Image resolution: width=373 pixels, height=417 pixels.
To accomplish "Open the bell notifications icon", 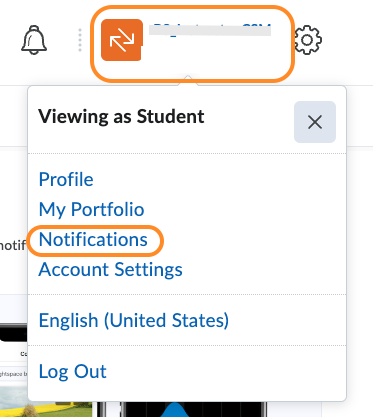I will click(x=34, y=40).
